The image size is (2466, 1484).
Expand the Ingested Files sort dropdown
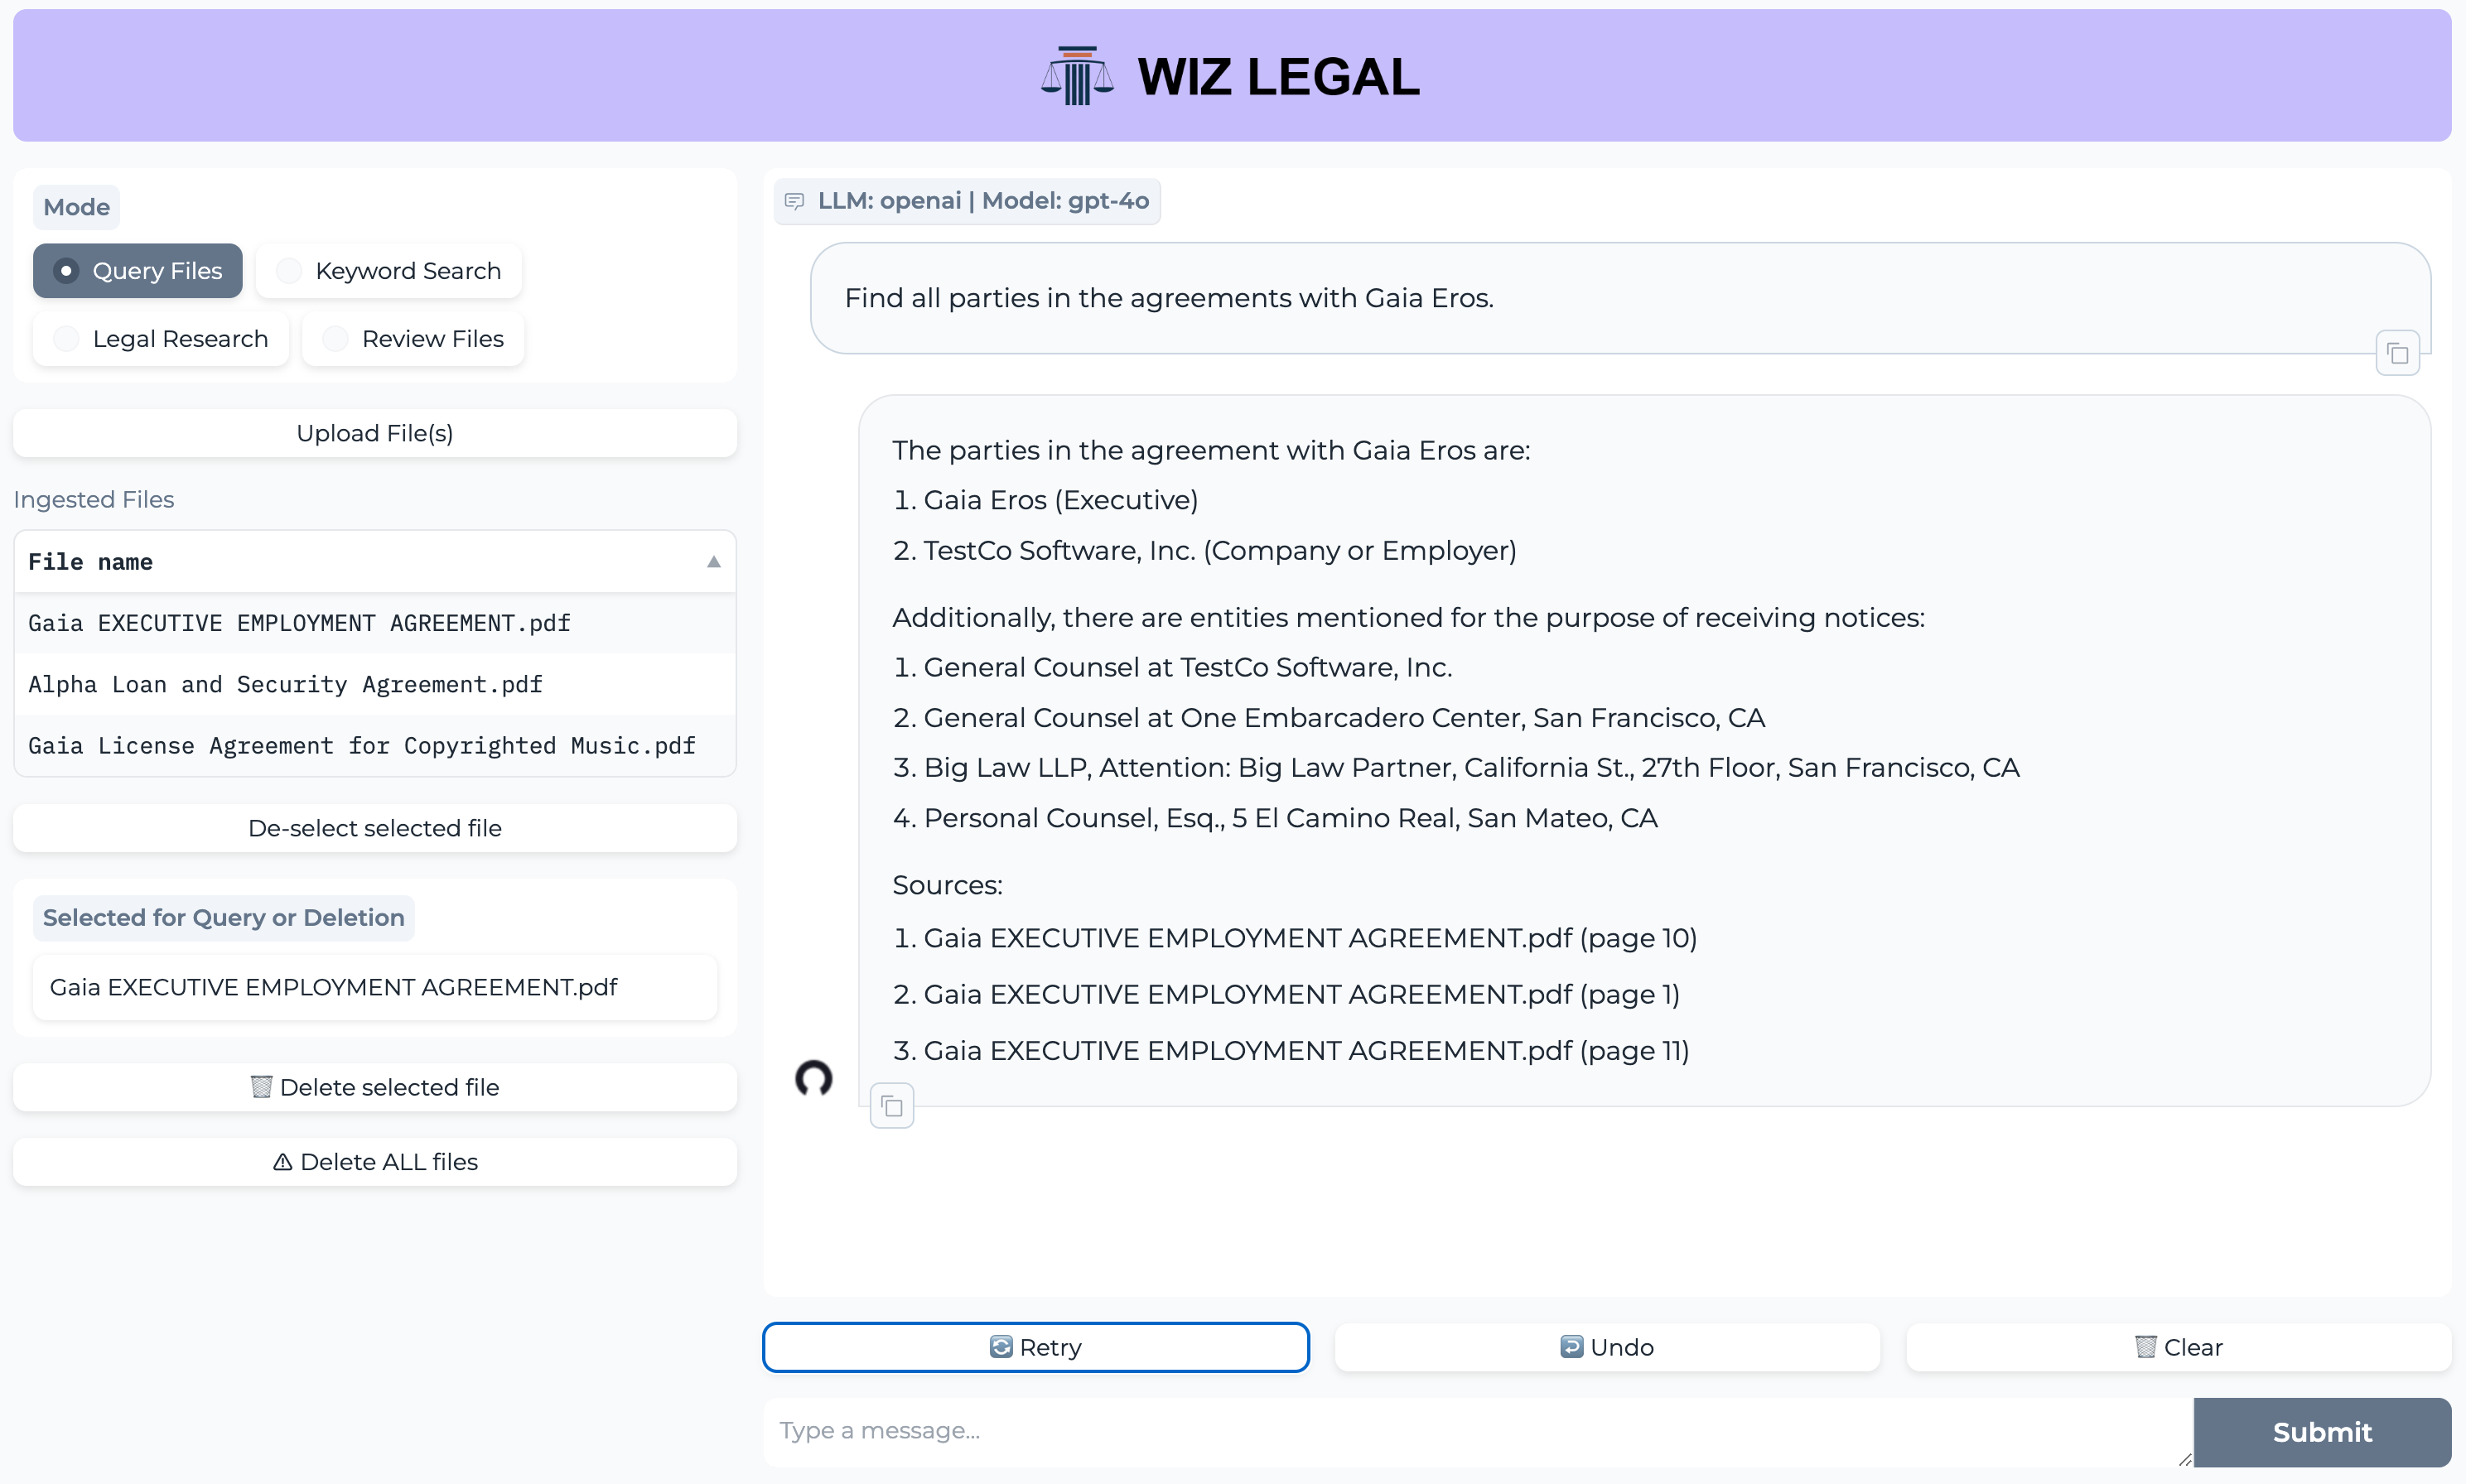coord(713,561)
